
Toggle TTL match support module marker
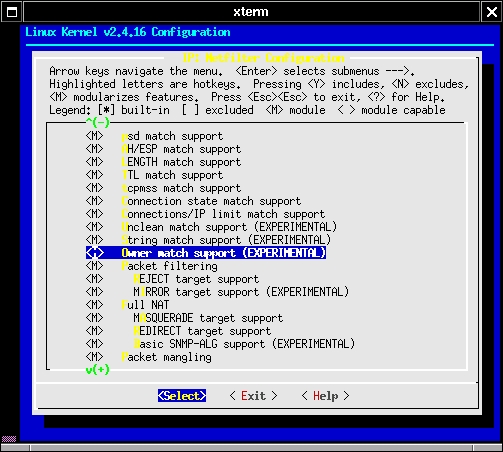click(x=94, y=175)
